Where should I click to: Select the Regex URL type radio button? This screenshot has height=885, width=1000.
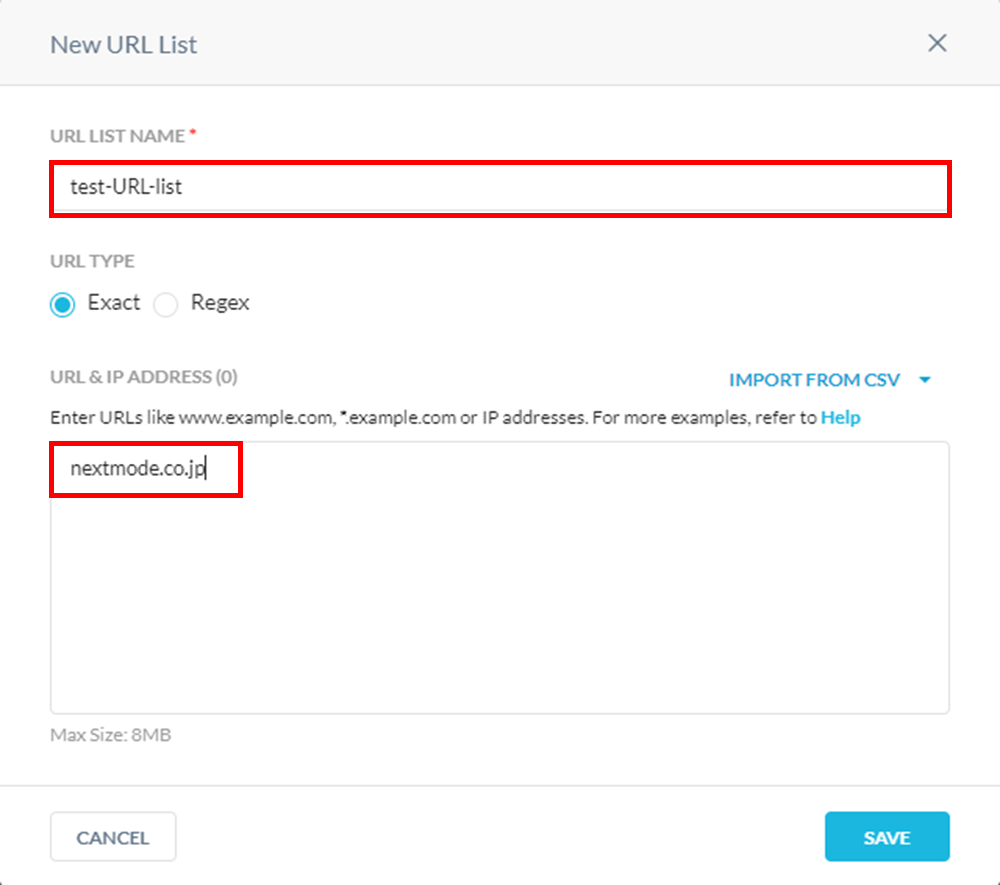(x=165, y=304)
